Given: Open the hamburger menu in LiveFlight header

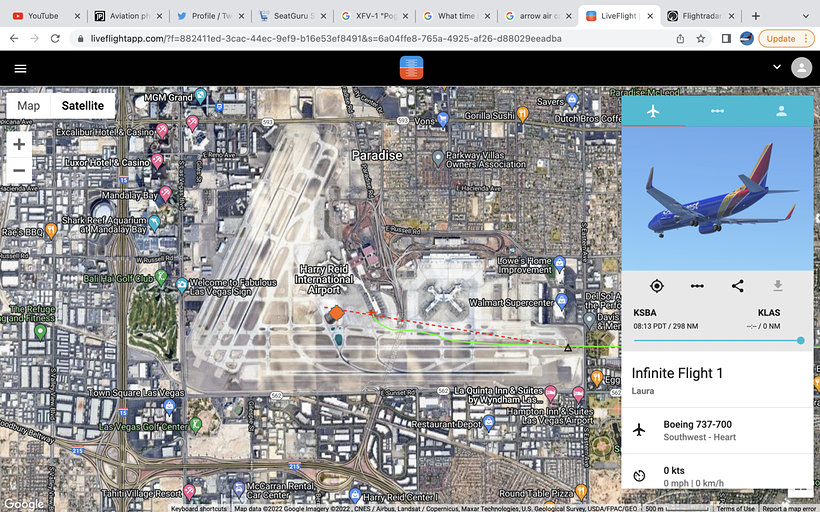Looking at the screenshot, I should (x=20, y=69).
